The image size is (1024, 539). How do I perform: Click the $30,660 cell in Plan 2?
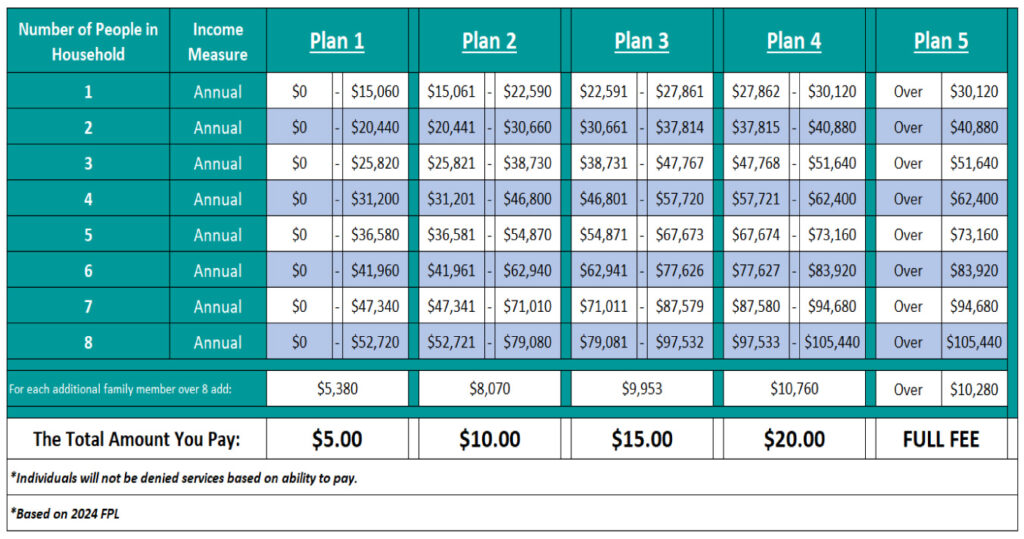(x=527, y=127)
